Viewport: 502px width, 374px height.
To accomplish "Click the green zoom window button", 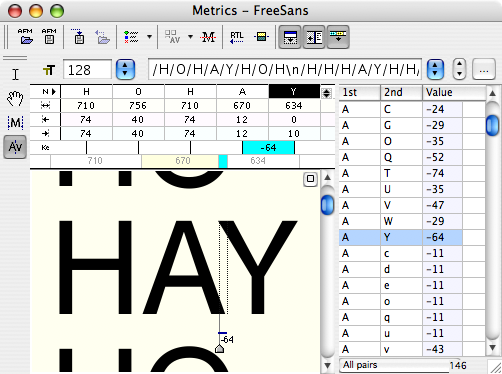I will coord(57,11).
